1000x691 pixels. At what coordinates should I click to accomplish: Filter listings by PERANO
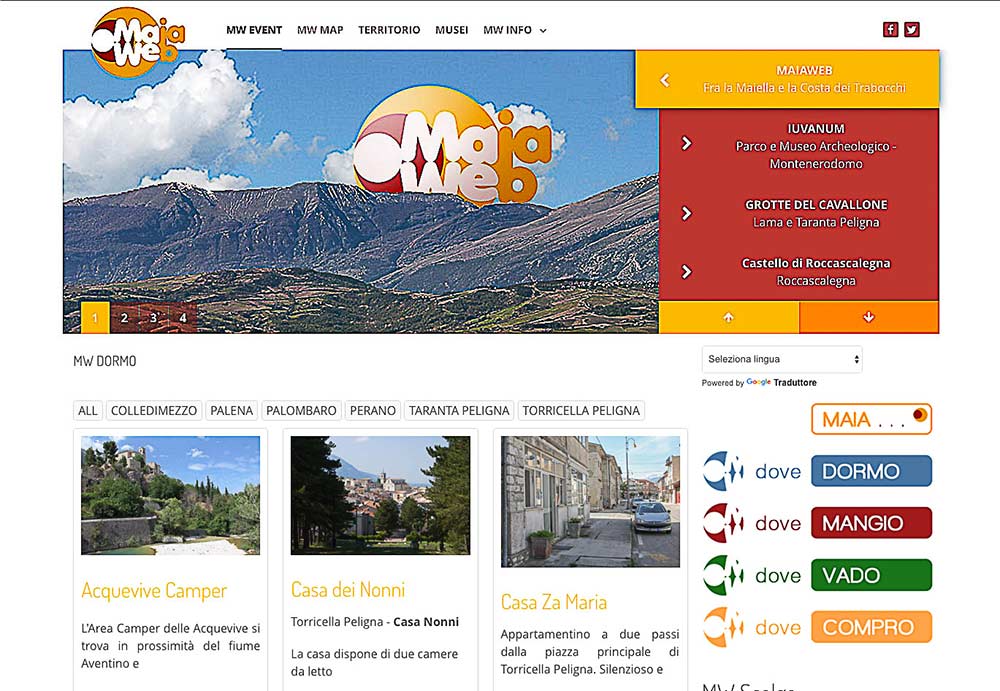(x=373, y=411)
